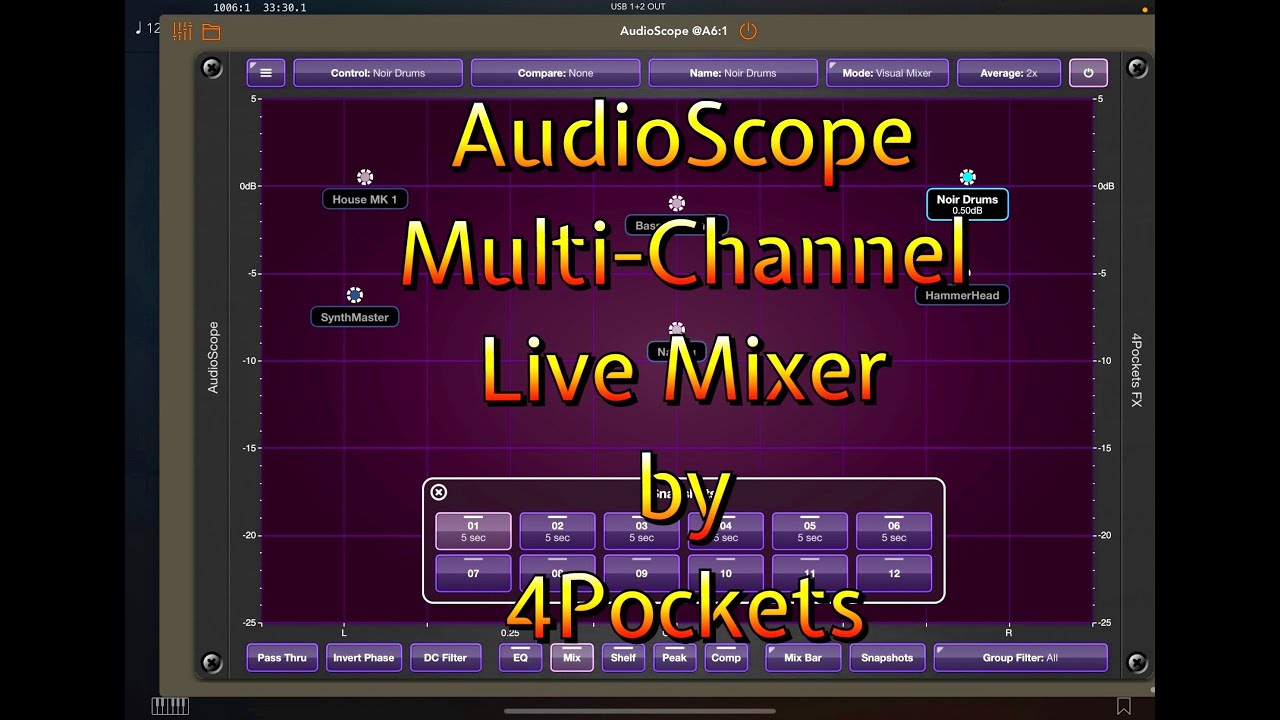
Task: Recall snapshot 02
Action: point(557,531)
